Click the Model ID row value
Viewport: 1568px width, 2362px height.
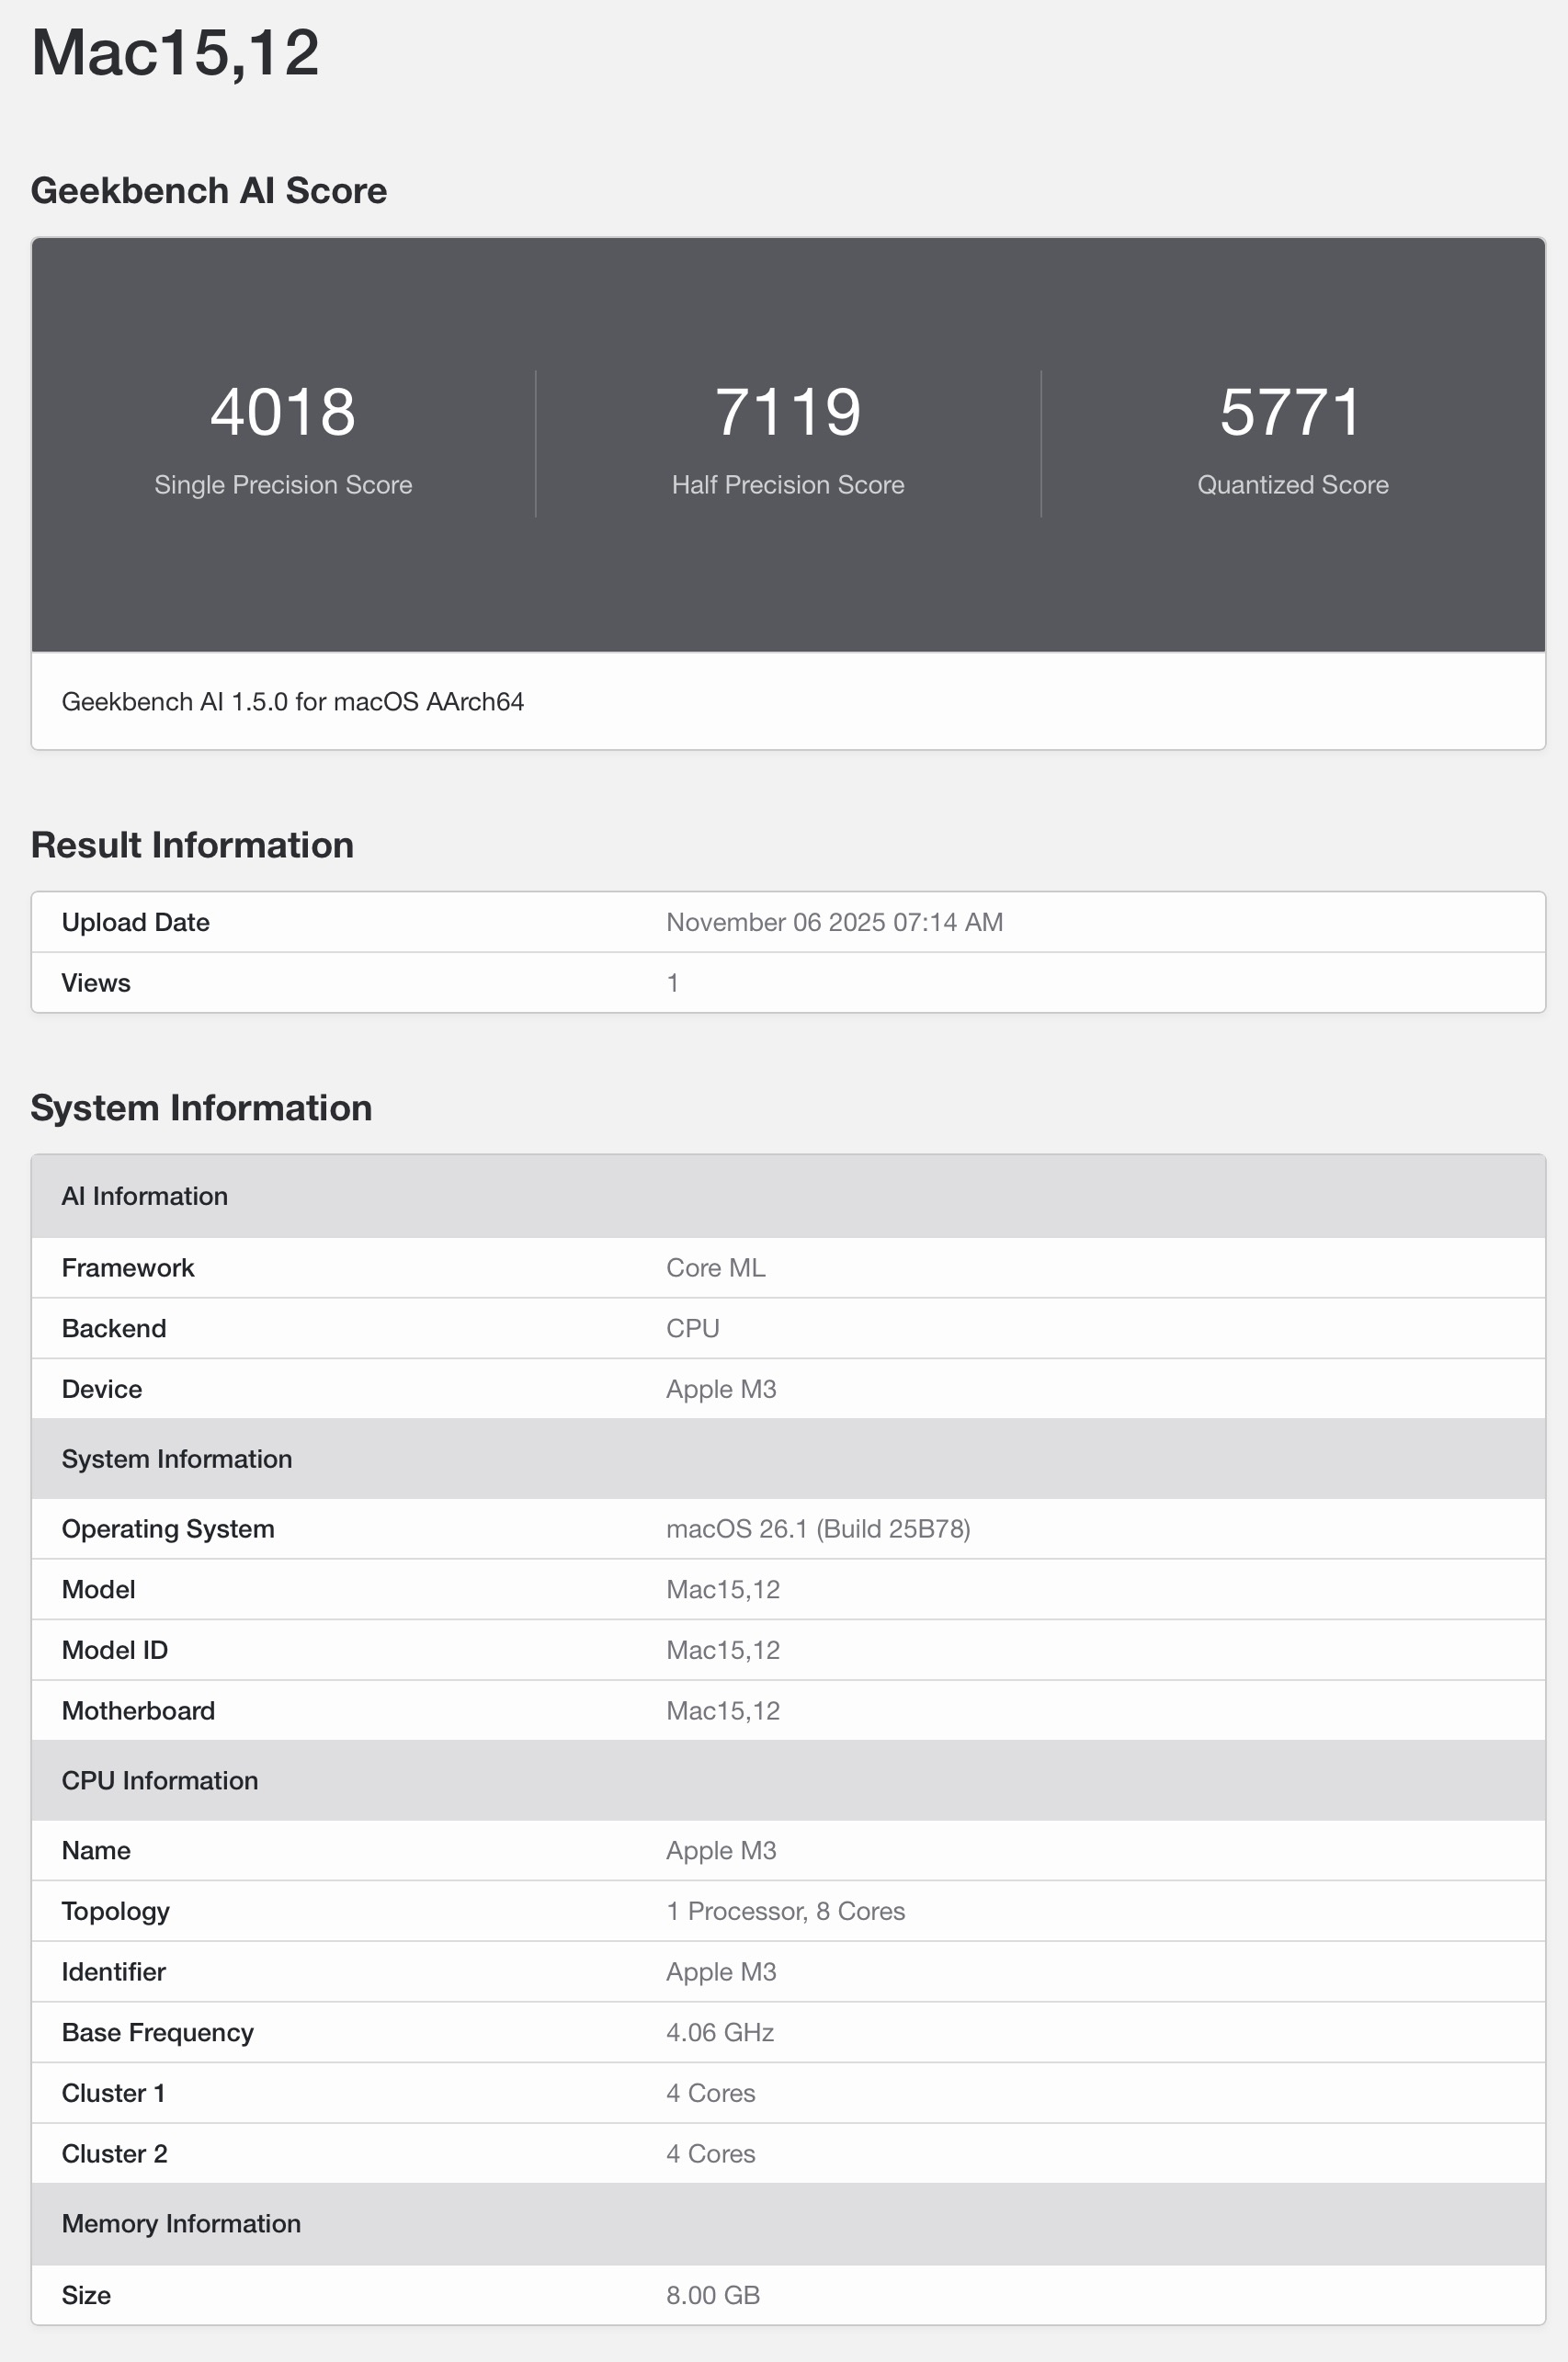tap(723, 1650)
